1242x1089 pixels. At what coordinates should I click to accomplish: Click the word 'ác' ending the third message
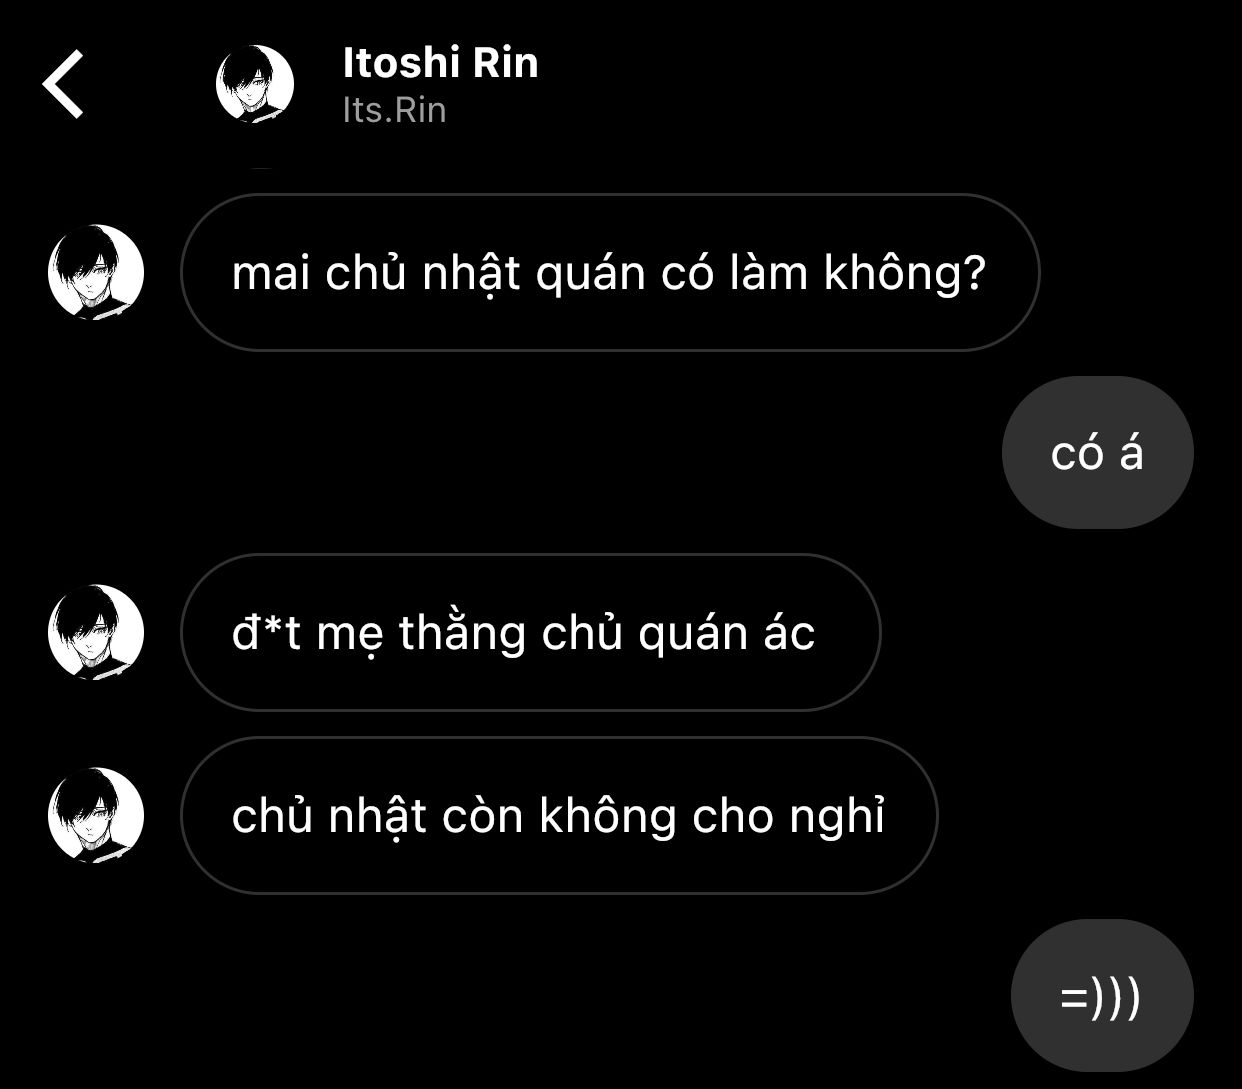click(789, 632)
